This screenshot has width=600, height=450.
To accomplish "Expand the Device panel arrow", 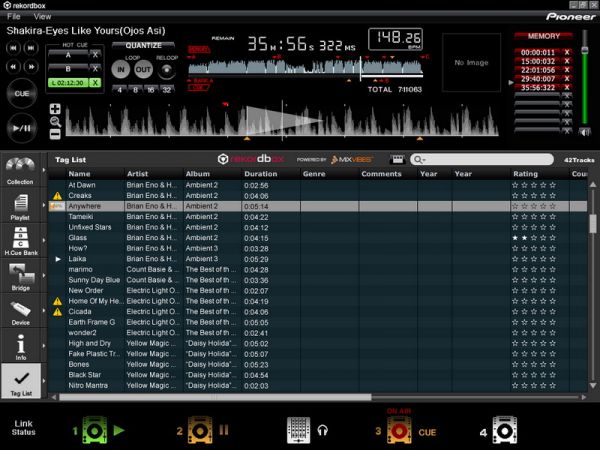I will (x=44, y=311).
